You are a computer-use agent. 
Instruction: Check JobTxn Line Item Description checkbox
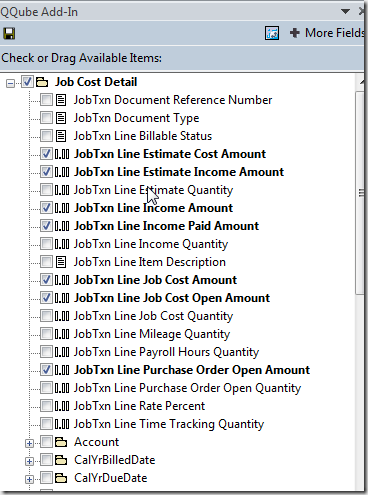tap(46, 261)
